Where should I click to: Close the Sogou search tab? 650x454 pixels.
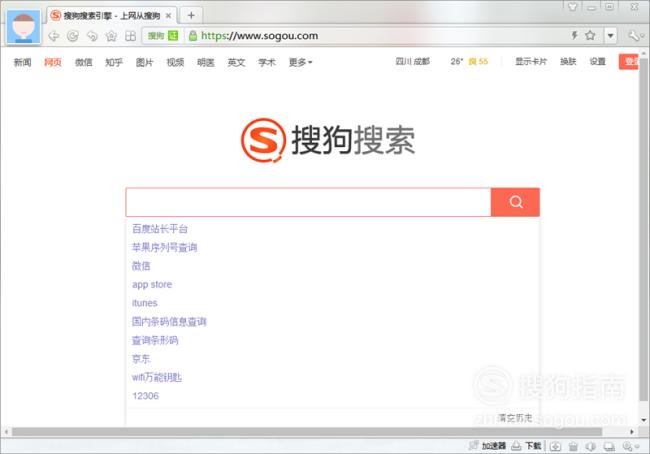(168, 16)
